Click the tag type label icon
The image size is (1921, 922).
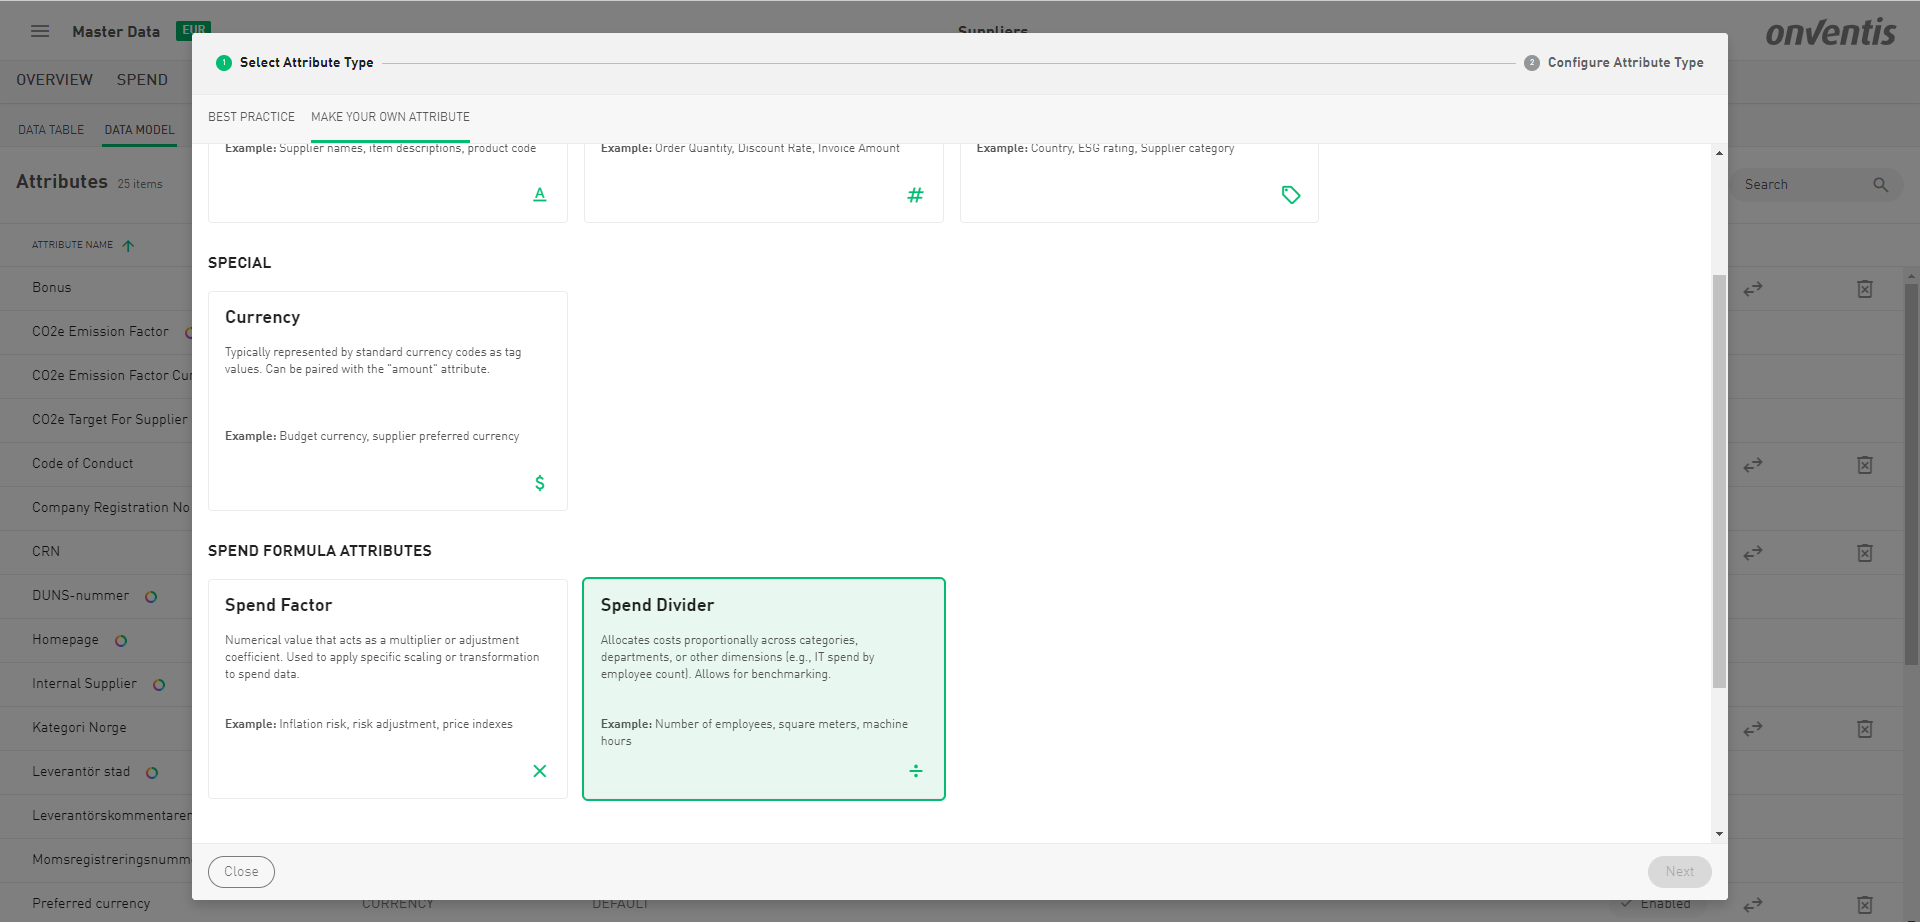[x=1291, y=195]
